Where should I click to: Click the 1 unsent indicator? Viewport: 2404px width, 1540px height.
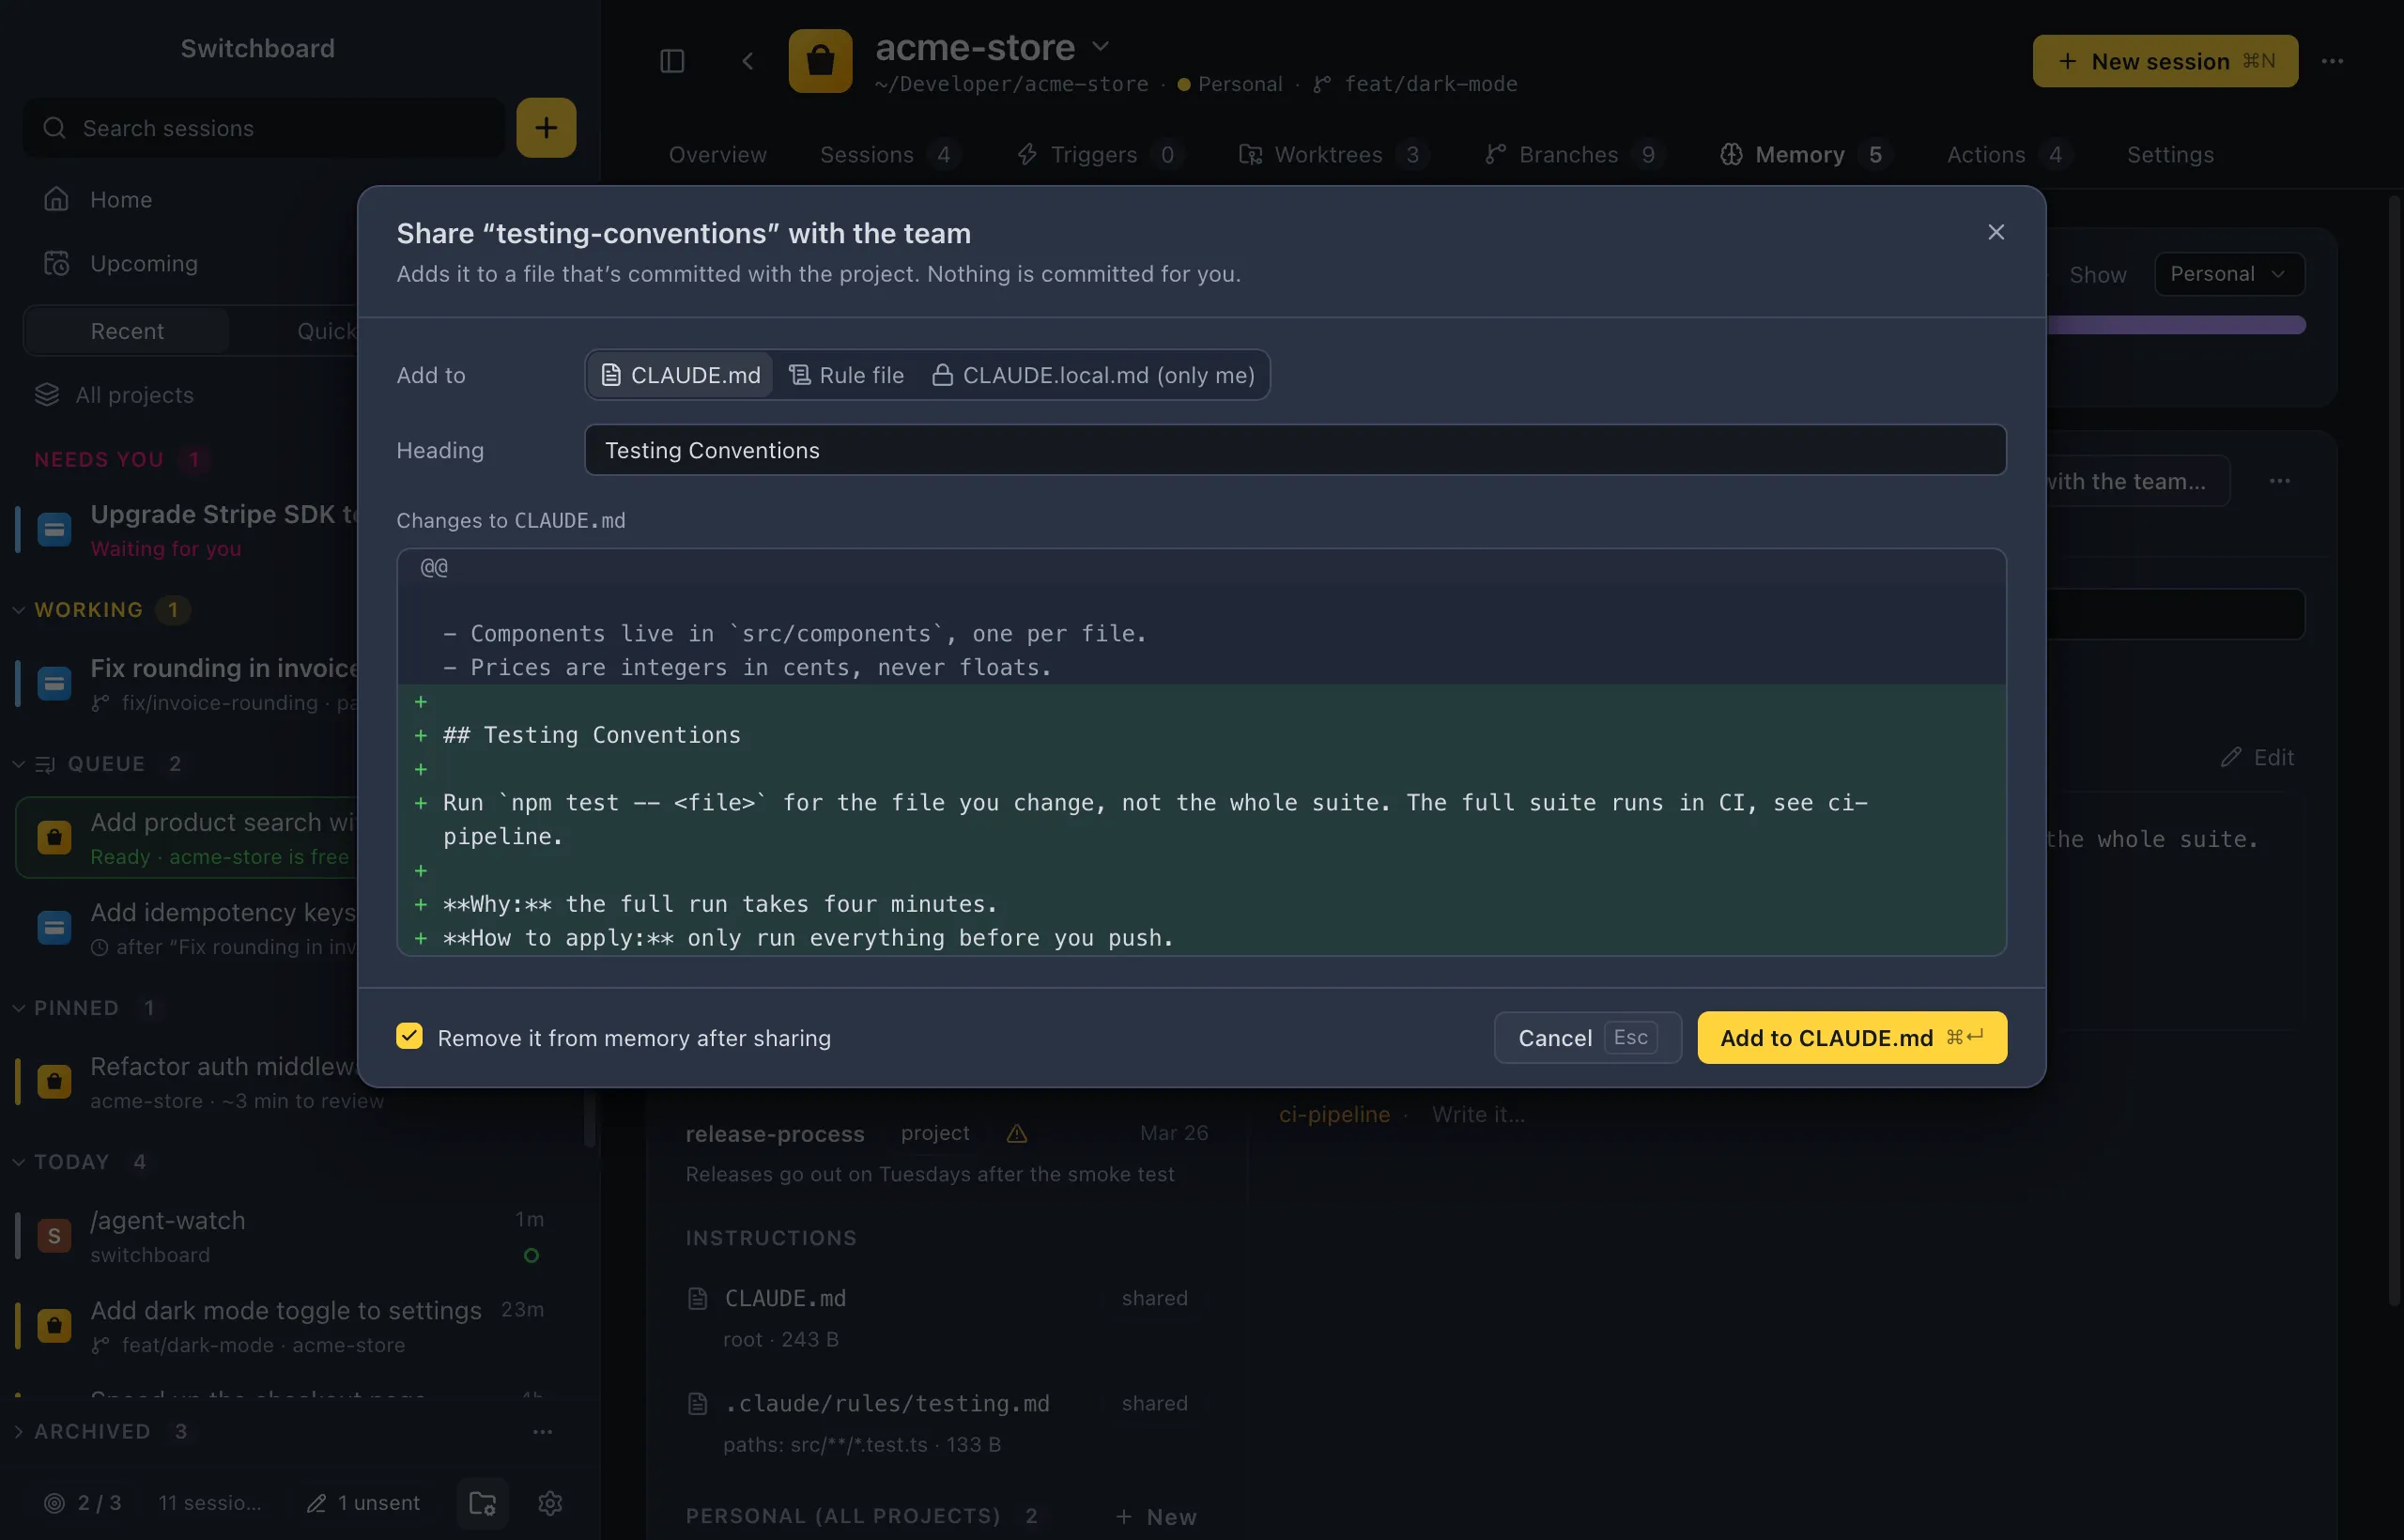pos(363,1502)
